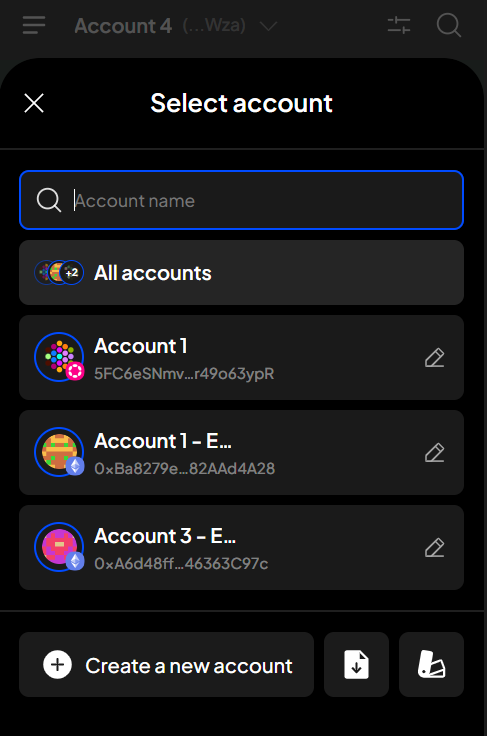
Task: Click the All accounts stacked avatars
Action: pos(59,273)
